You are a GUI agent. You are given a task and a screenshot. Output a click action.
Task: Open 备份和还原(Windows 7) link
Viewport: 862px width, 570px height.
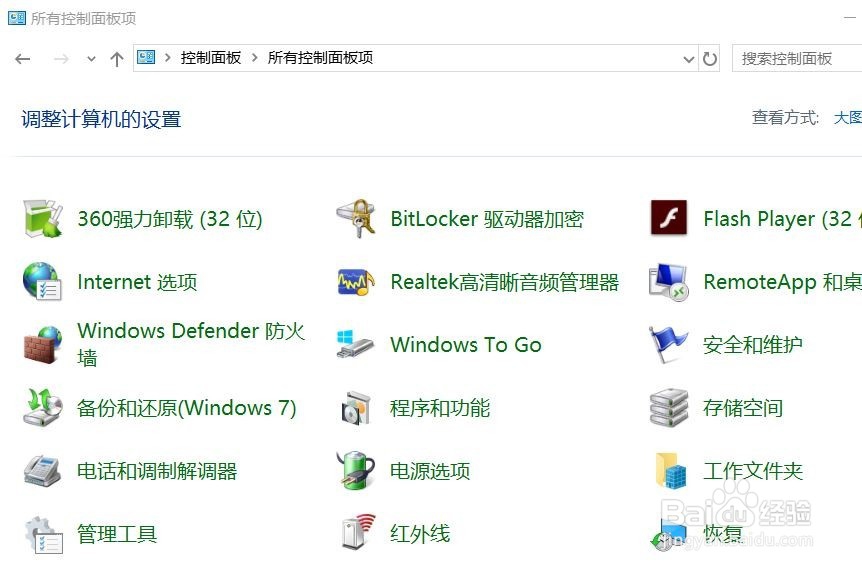(x=187, y=408)
